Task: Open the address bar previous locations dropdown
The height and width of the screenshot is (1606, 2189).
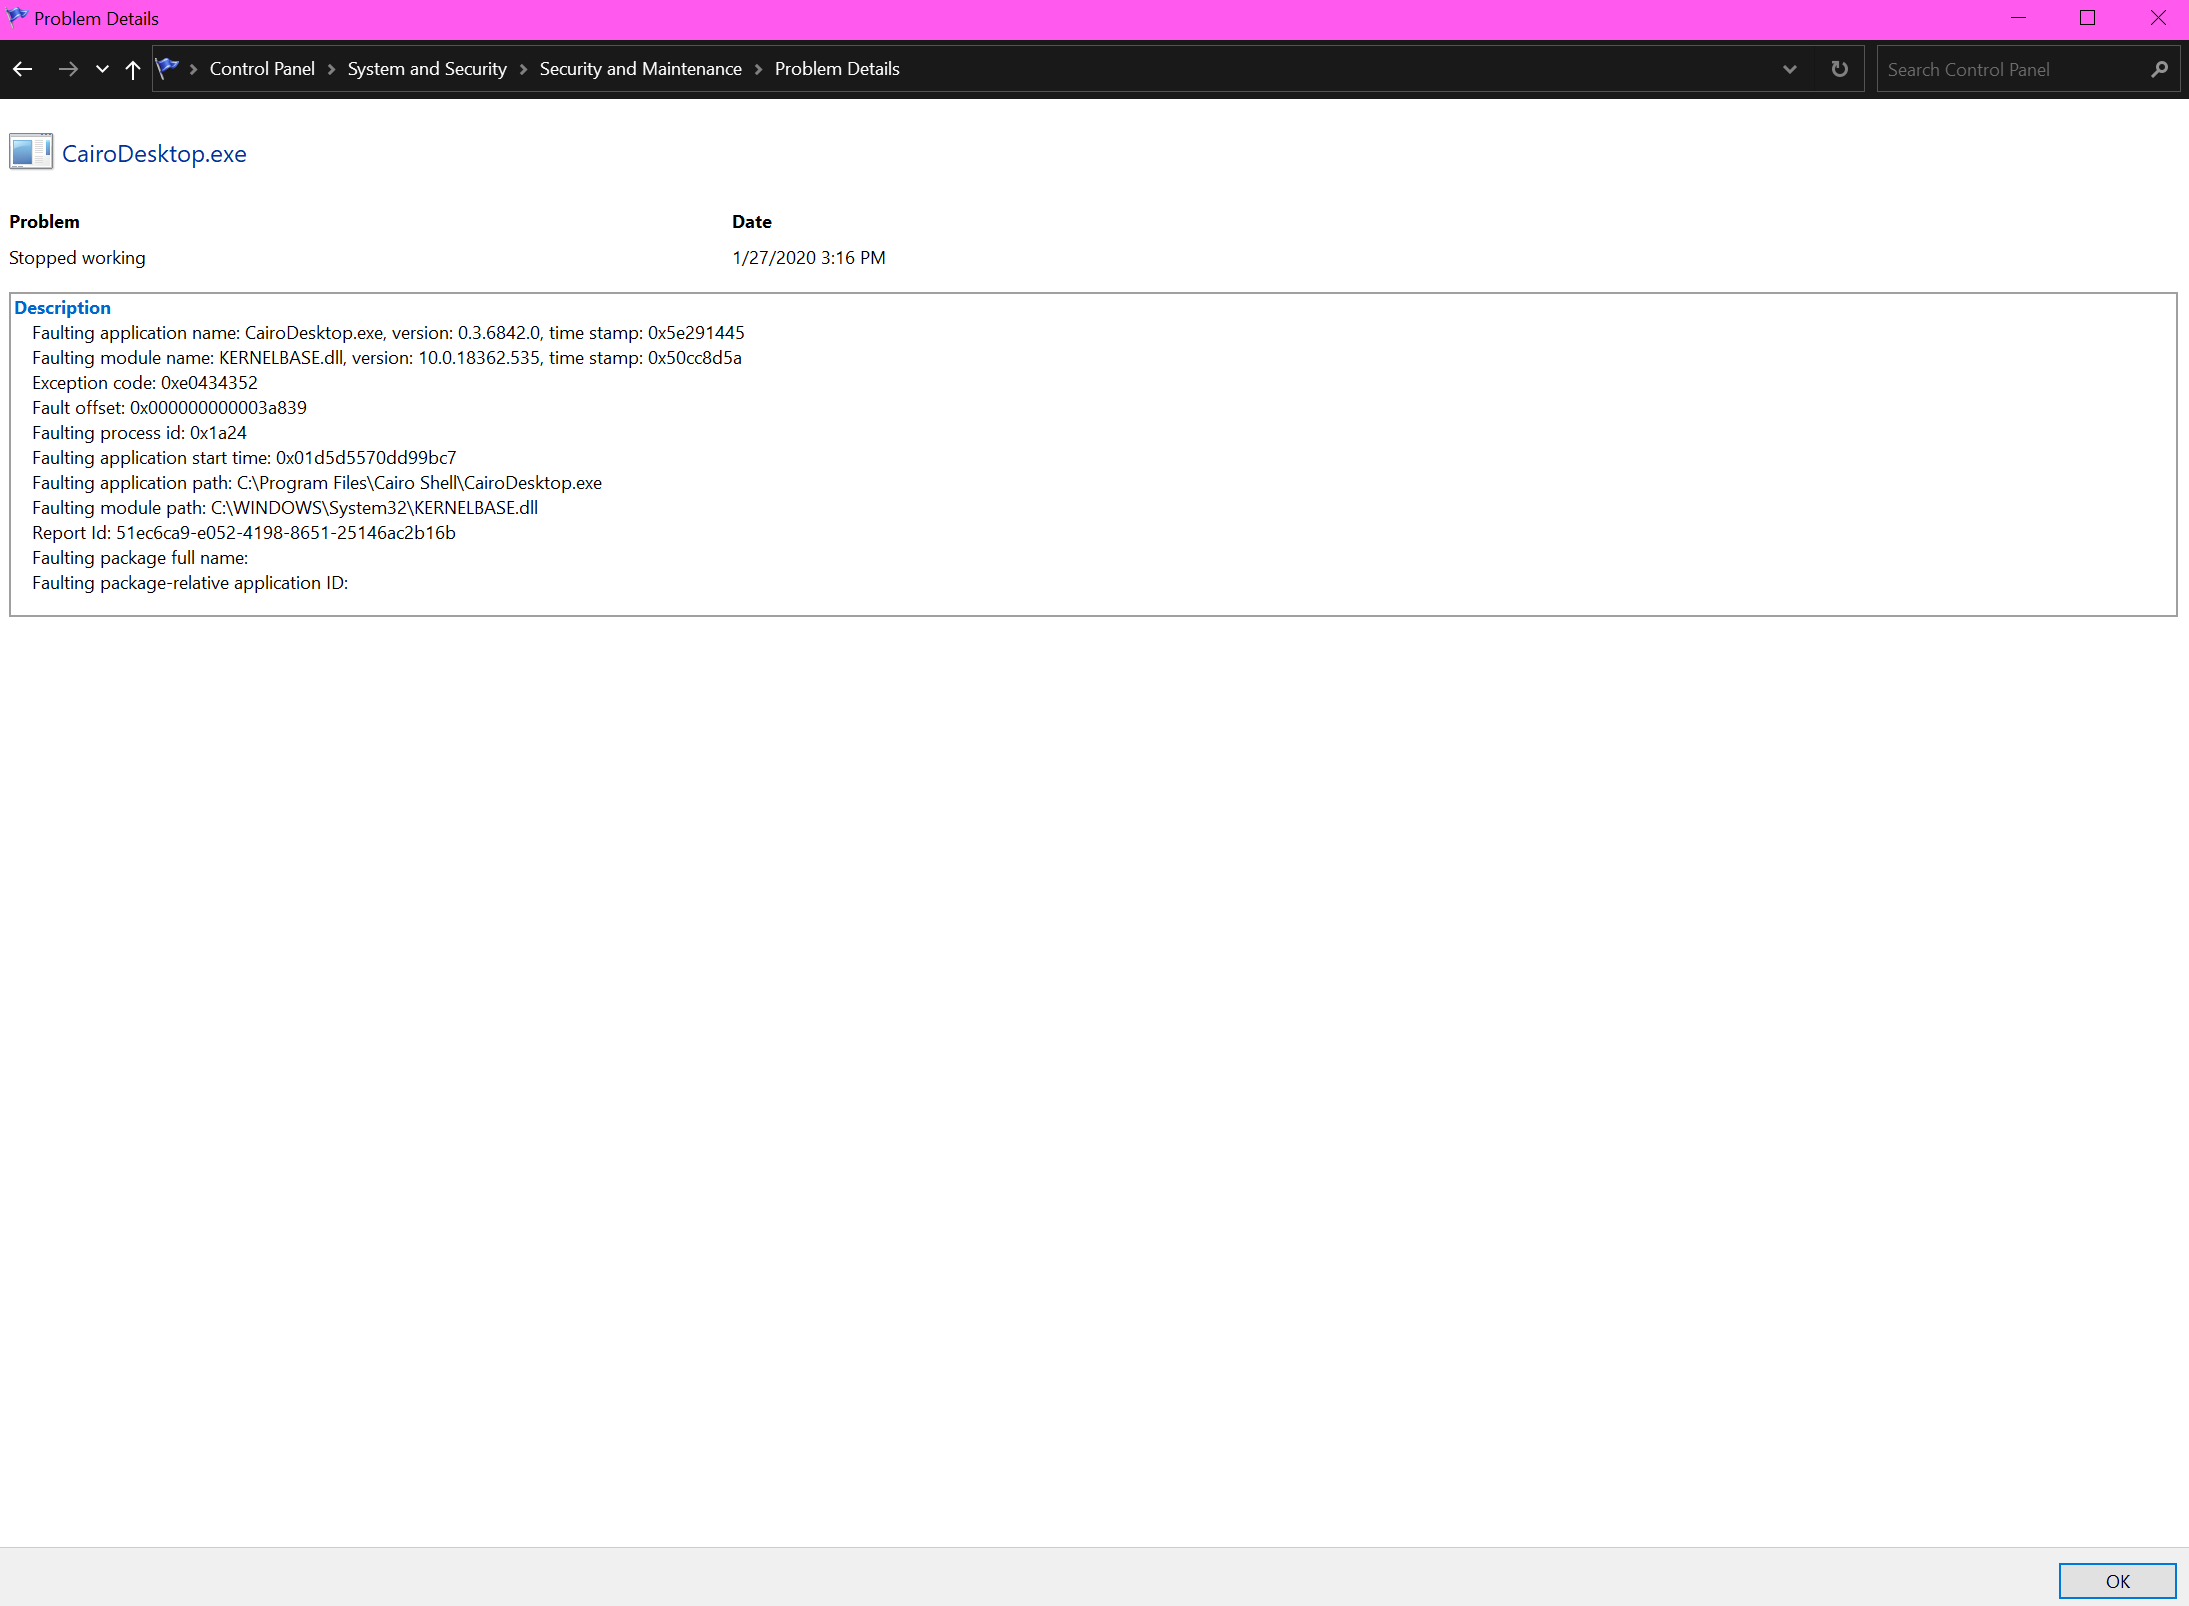Action: click(1789, 69)
